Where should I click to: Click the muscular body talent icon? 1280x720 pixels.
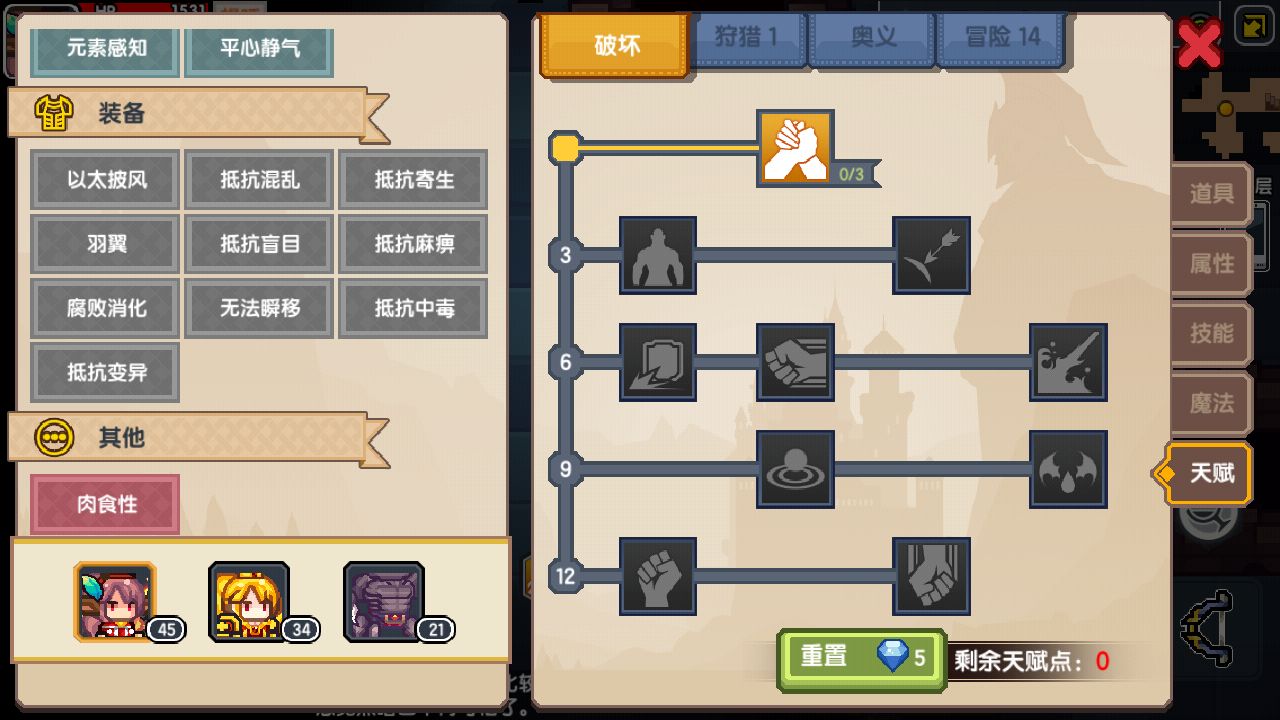pyautogui.click(x=658, y=255)
